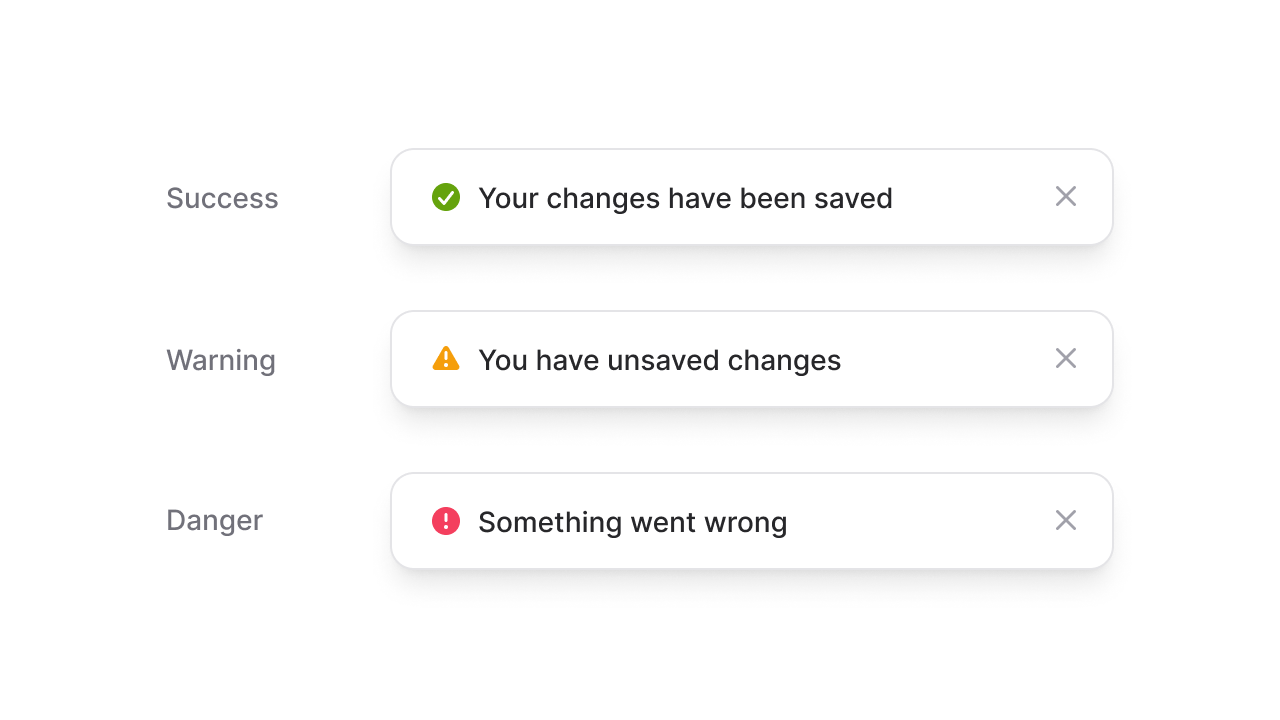Dismiss the 'Your changes have been saved' toast
The image size is (1280, 720).
click(x=1066, y=197)
